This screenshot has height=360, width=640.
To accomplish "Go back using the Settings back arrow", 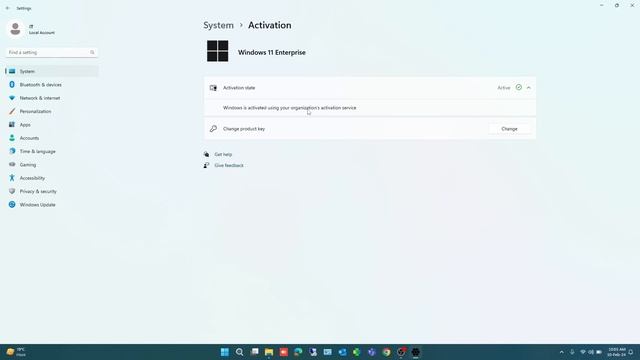I will click(x=8, y=8).
